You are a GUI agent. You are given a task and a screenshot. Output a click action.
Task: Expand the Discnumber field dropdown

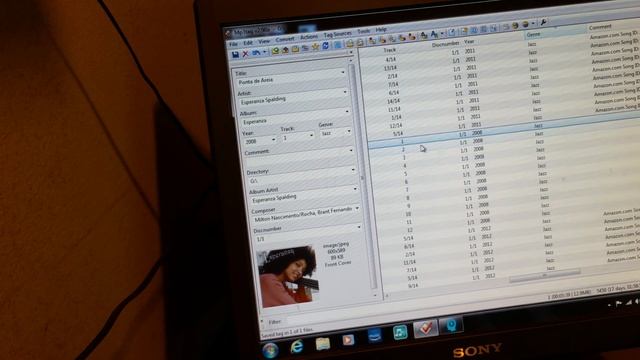(x=359, y=227)
